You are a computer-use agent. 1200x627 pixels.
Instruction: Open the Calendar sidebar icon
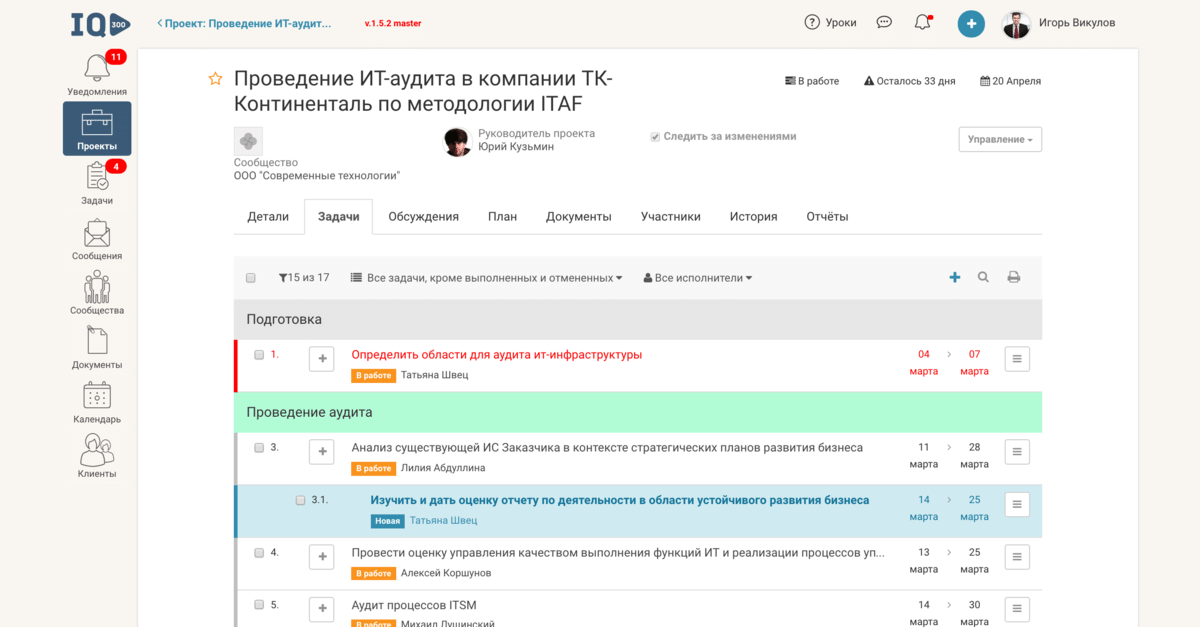coord(97,402)
